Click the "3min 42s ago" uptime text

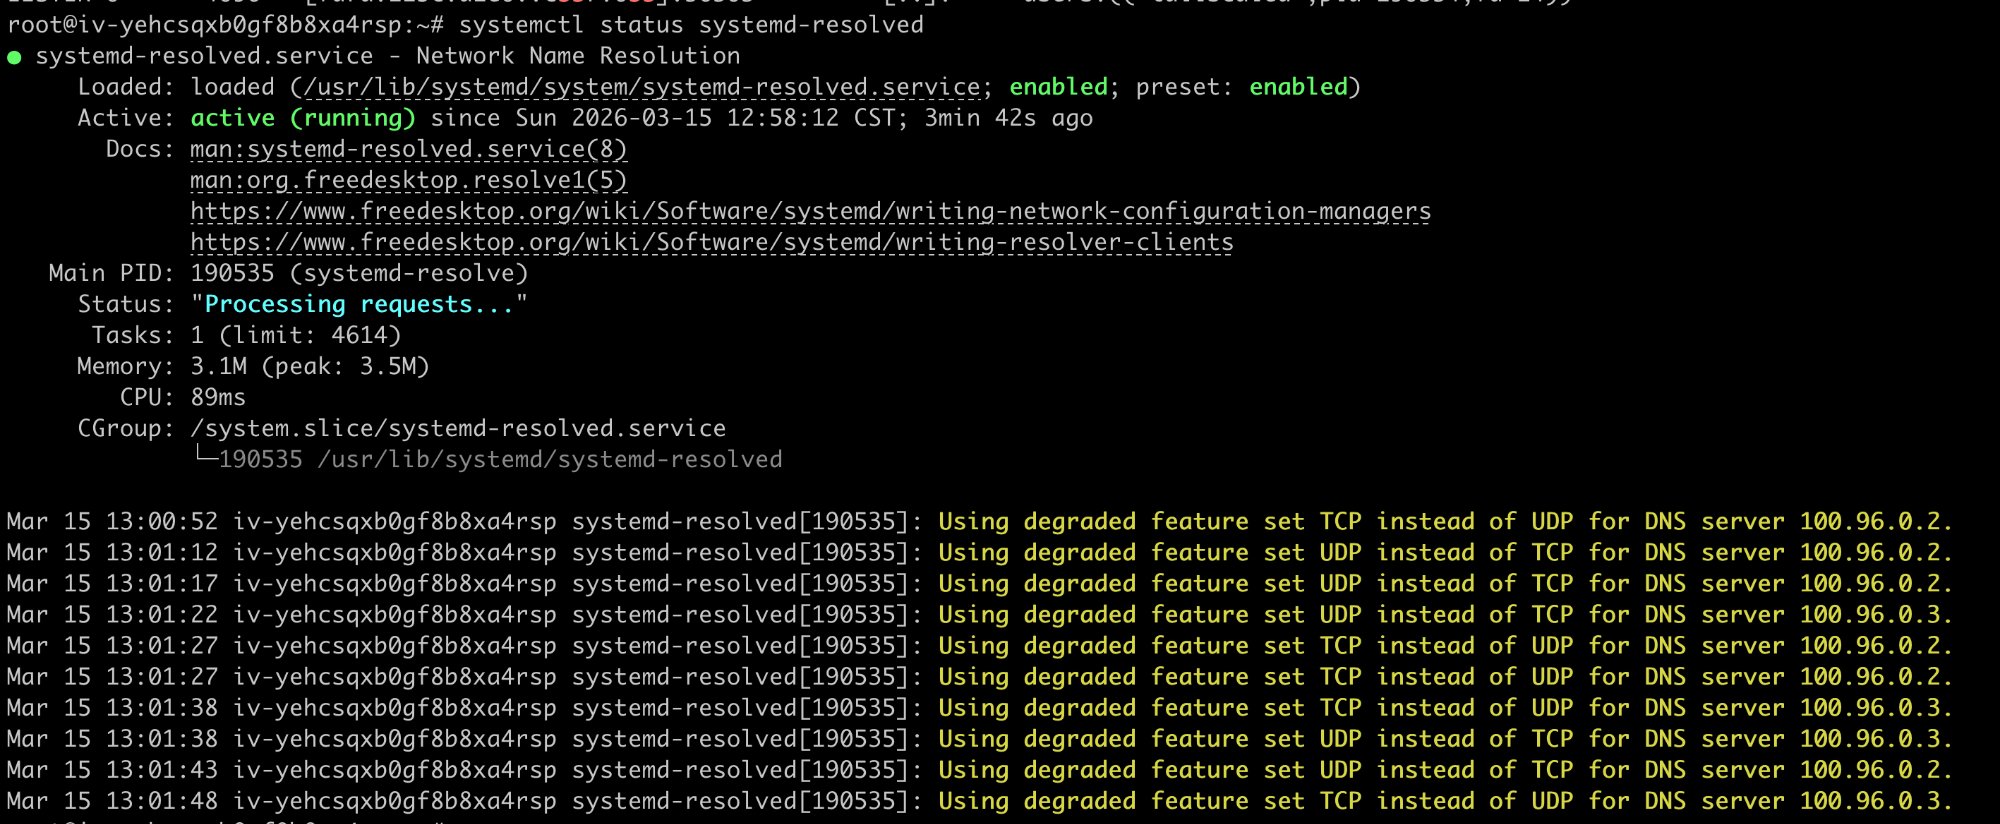1008,118
